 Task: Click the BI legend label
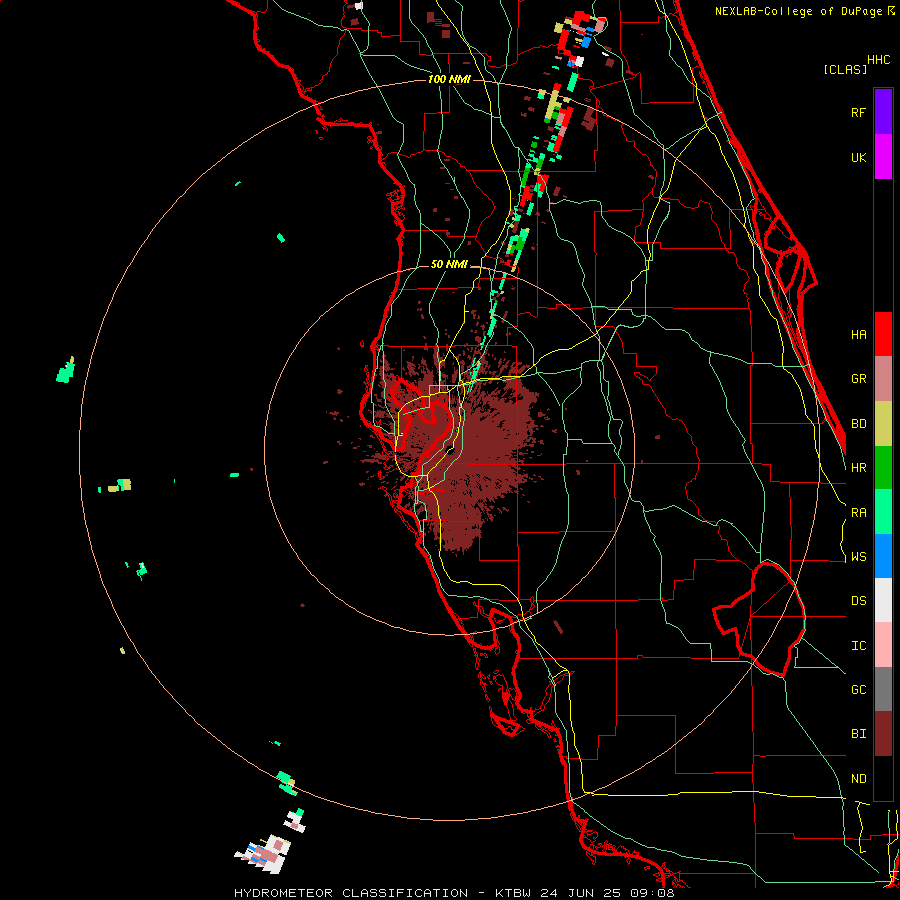pyautogui.click(x=858, y=734)
